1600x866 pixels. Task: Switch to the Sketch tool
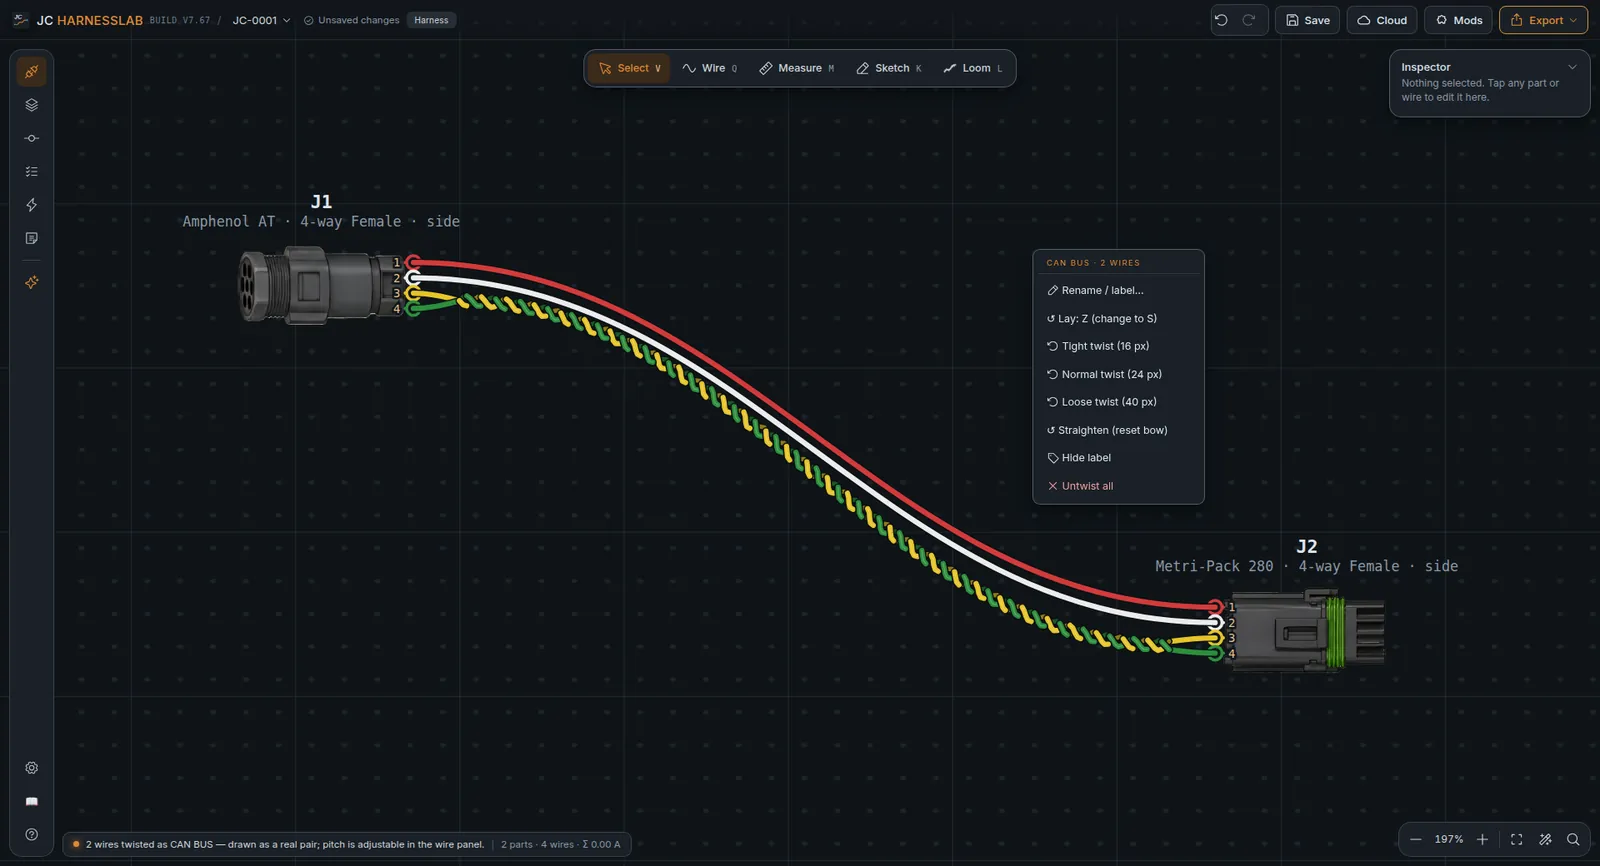click(x=889, y=68)
